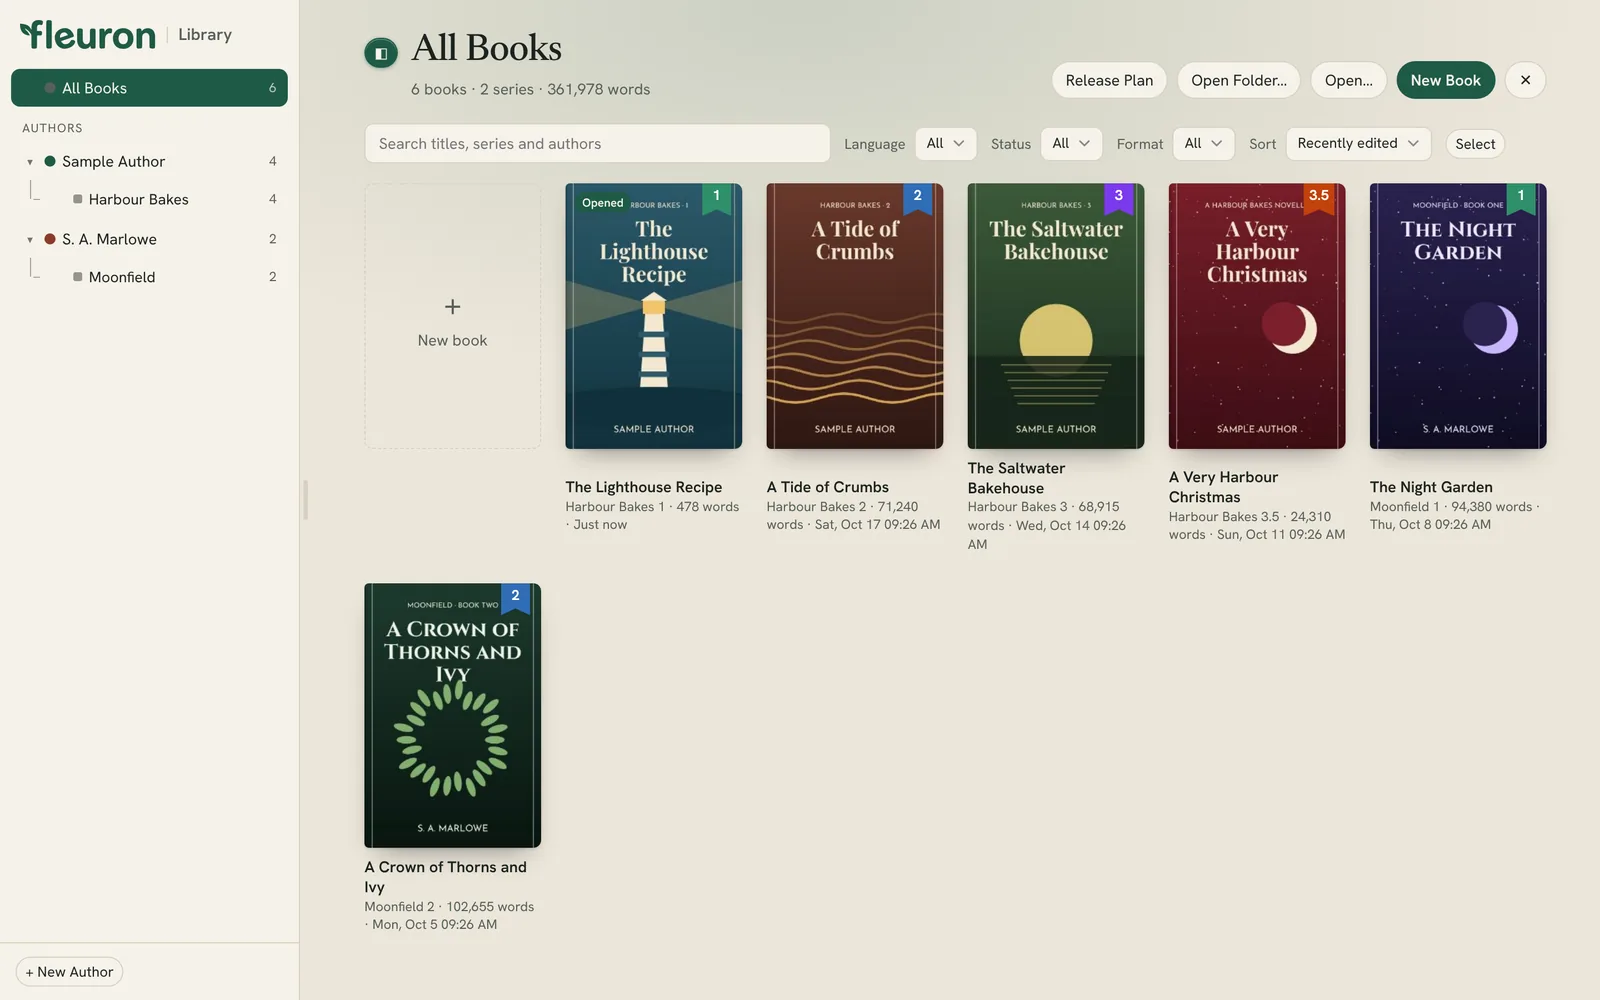Close the library with the X button
This screenshot has width=1600, height=1000.
coord(1525,80)
